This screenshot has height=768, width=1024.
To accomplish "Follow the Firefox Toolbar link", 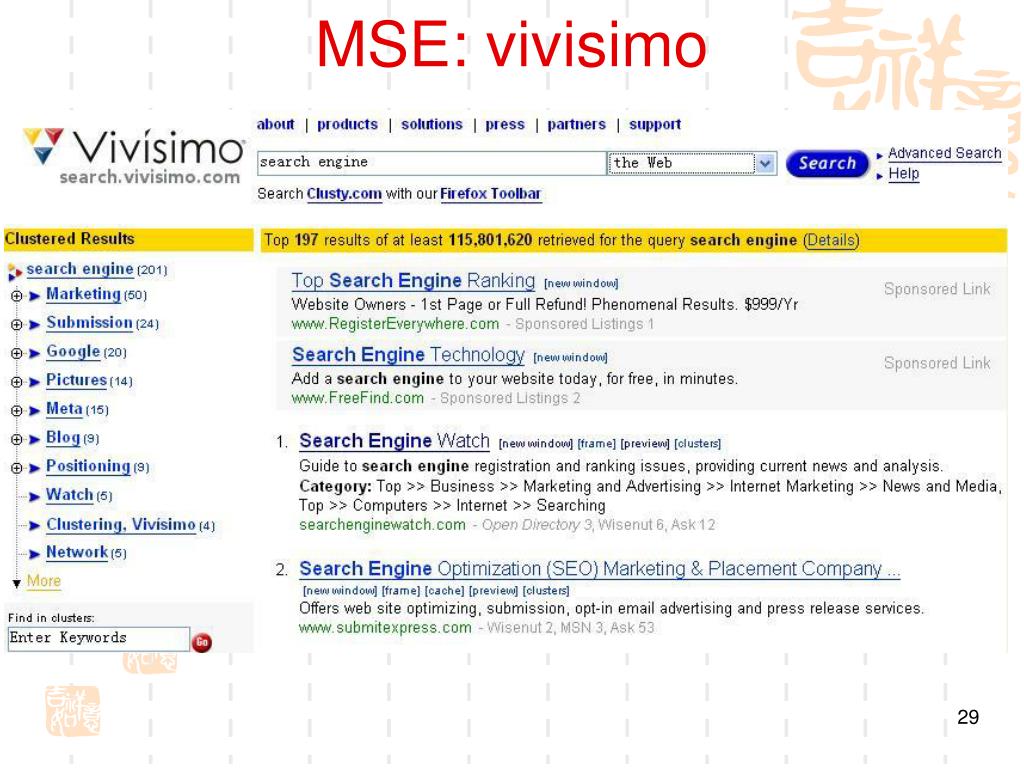I will [490, 194].
